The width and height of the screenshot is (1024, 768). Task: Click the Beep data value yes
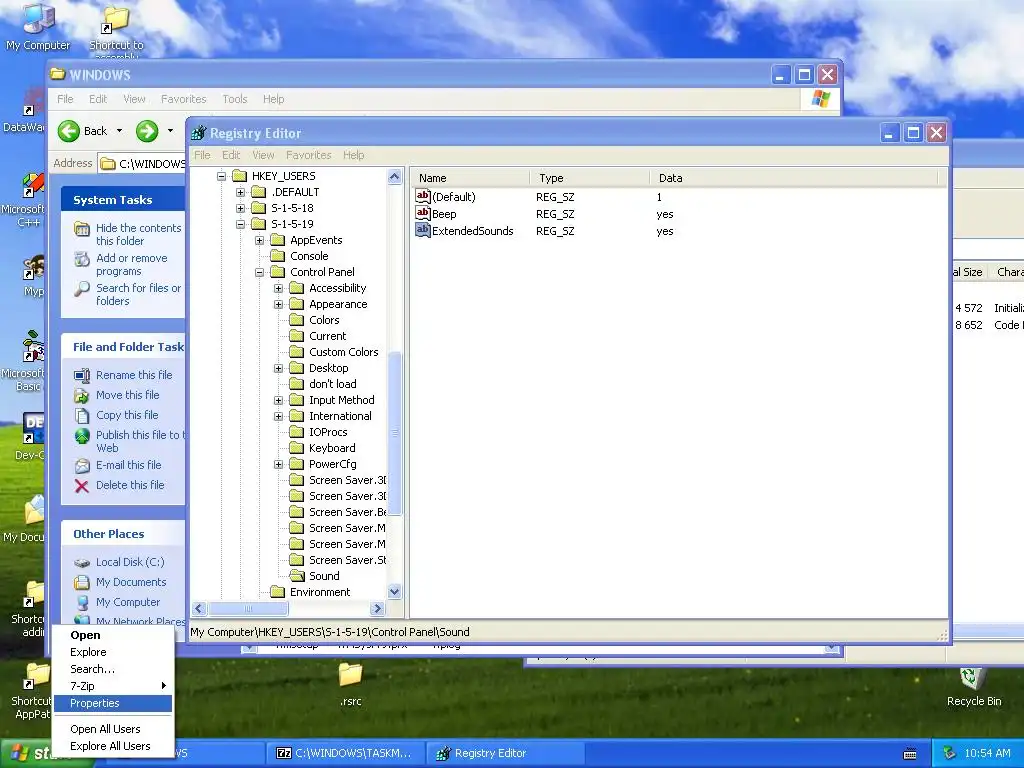(x=665, y=214)
